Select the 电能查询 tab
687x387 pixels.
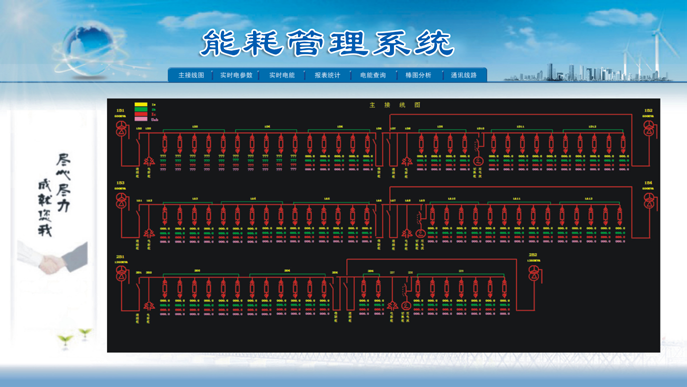(x=373, y=75)
